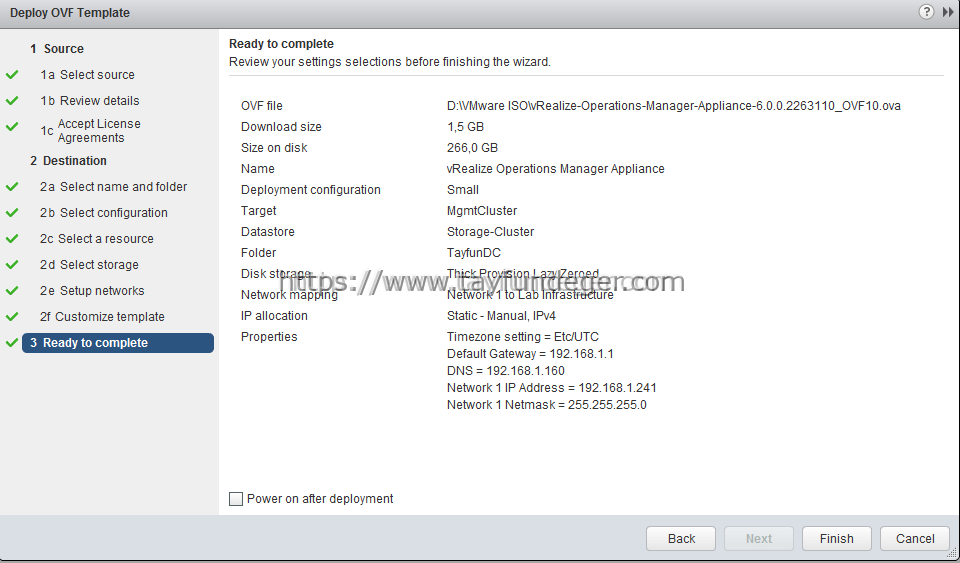Click the Download size value 1,5 GB
Viewport: 960px width, 563px height.
(465, 127)
